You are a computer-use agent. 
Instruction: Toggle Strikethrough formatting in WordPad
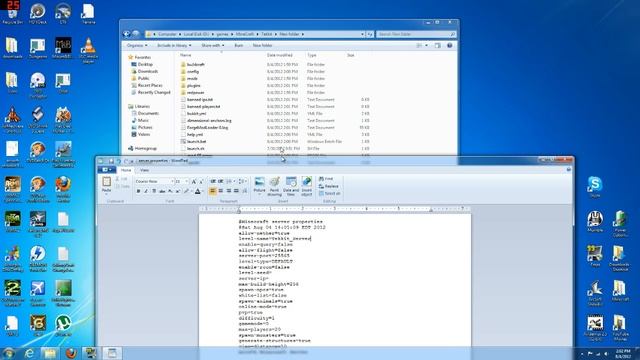tap(162, 191)
